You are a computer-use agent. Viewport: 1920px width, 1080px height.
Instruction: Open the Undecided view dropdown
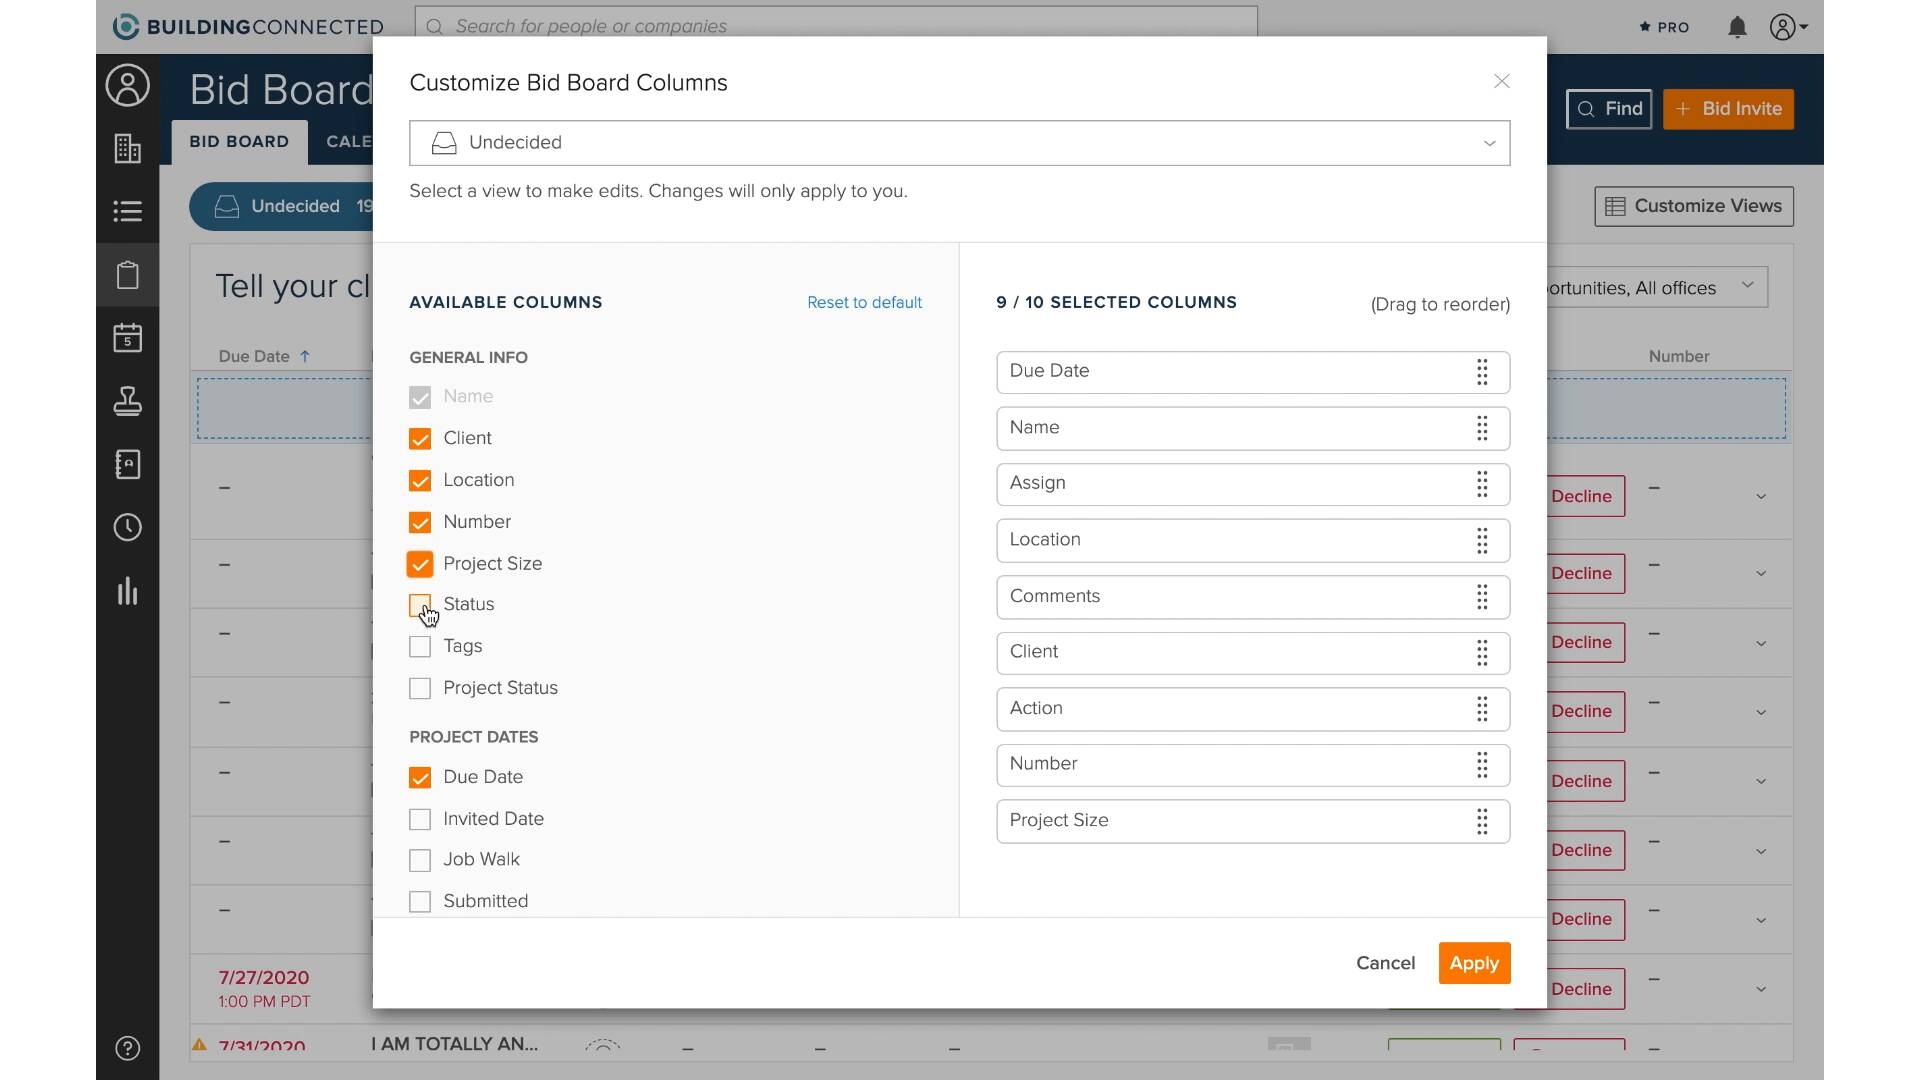coord(1489,143)
